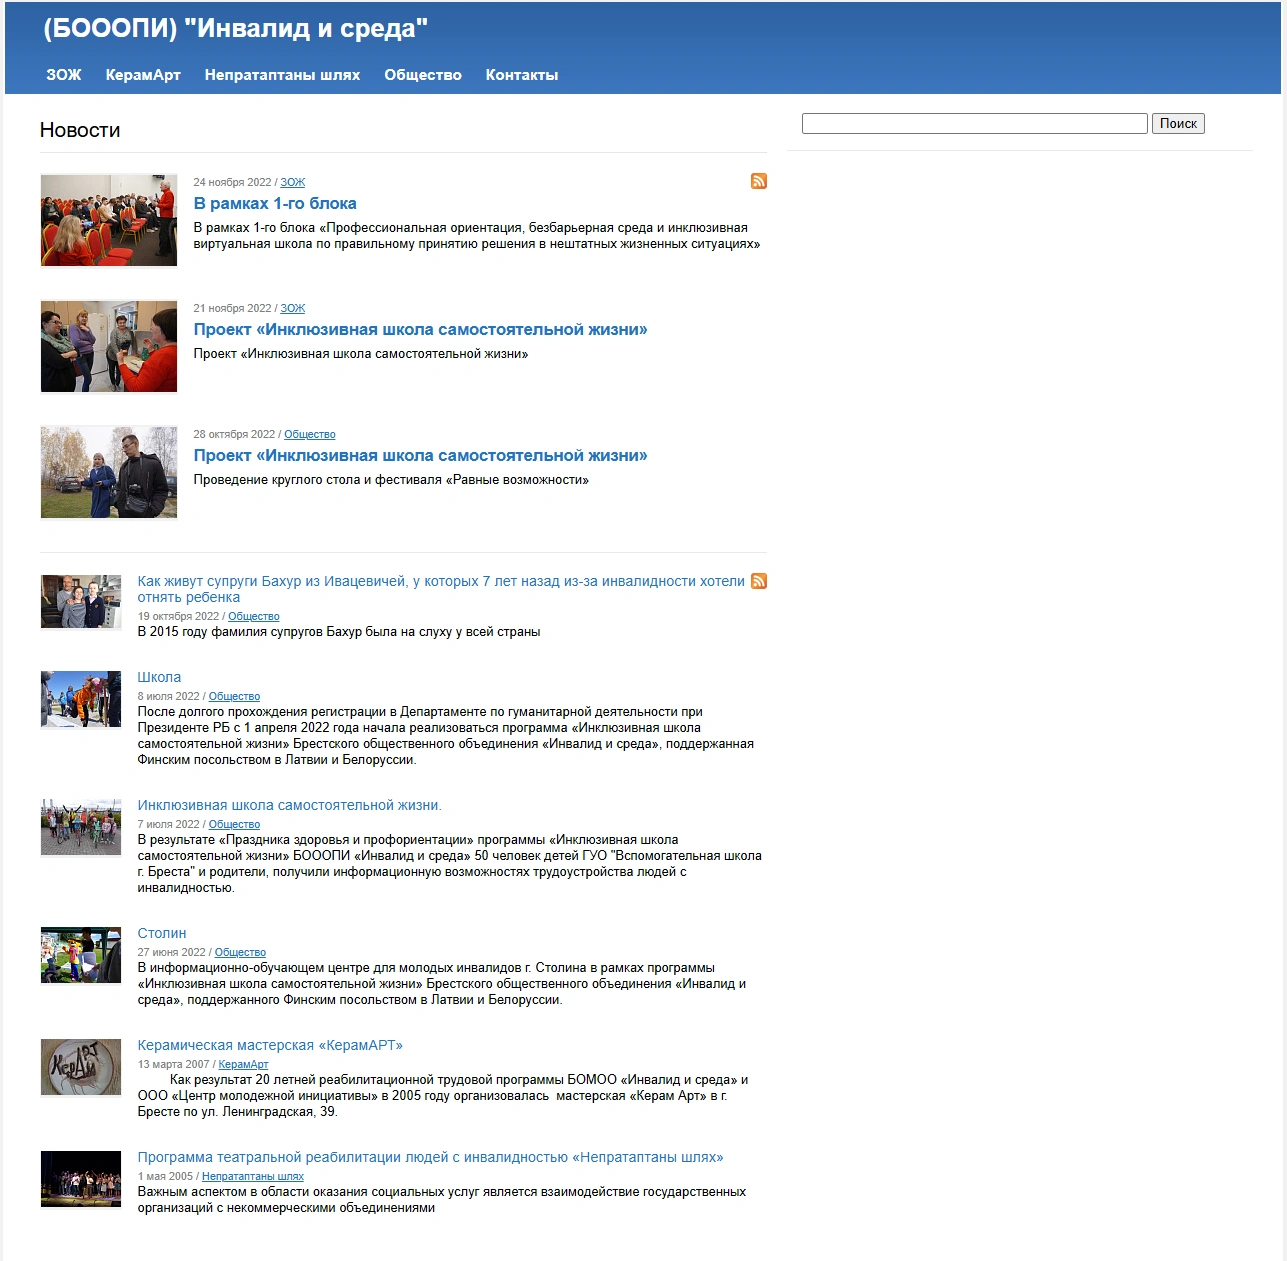This screenshot has width=1287, height=1261.
Task: Open the article "В рамках 1-го блока"
Action: [x=275, y=203]
